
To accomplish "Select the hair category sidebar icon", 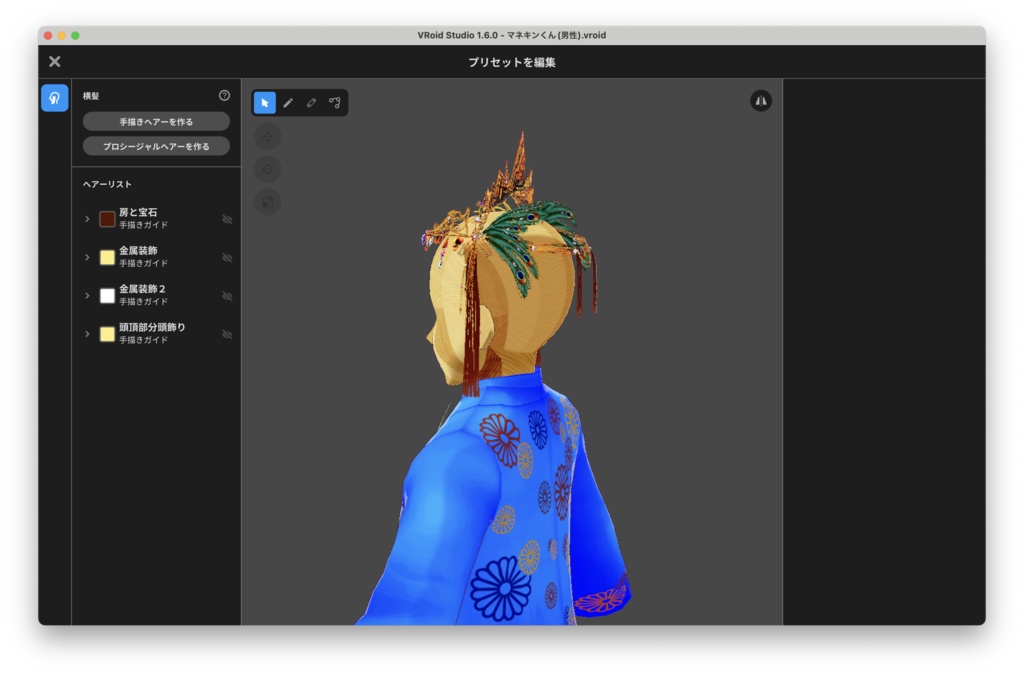I will pyautogui.click(x=55, y=98).
